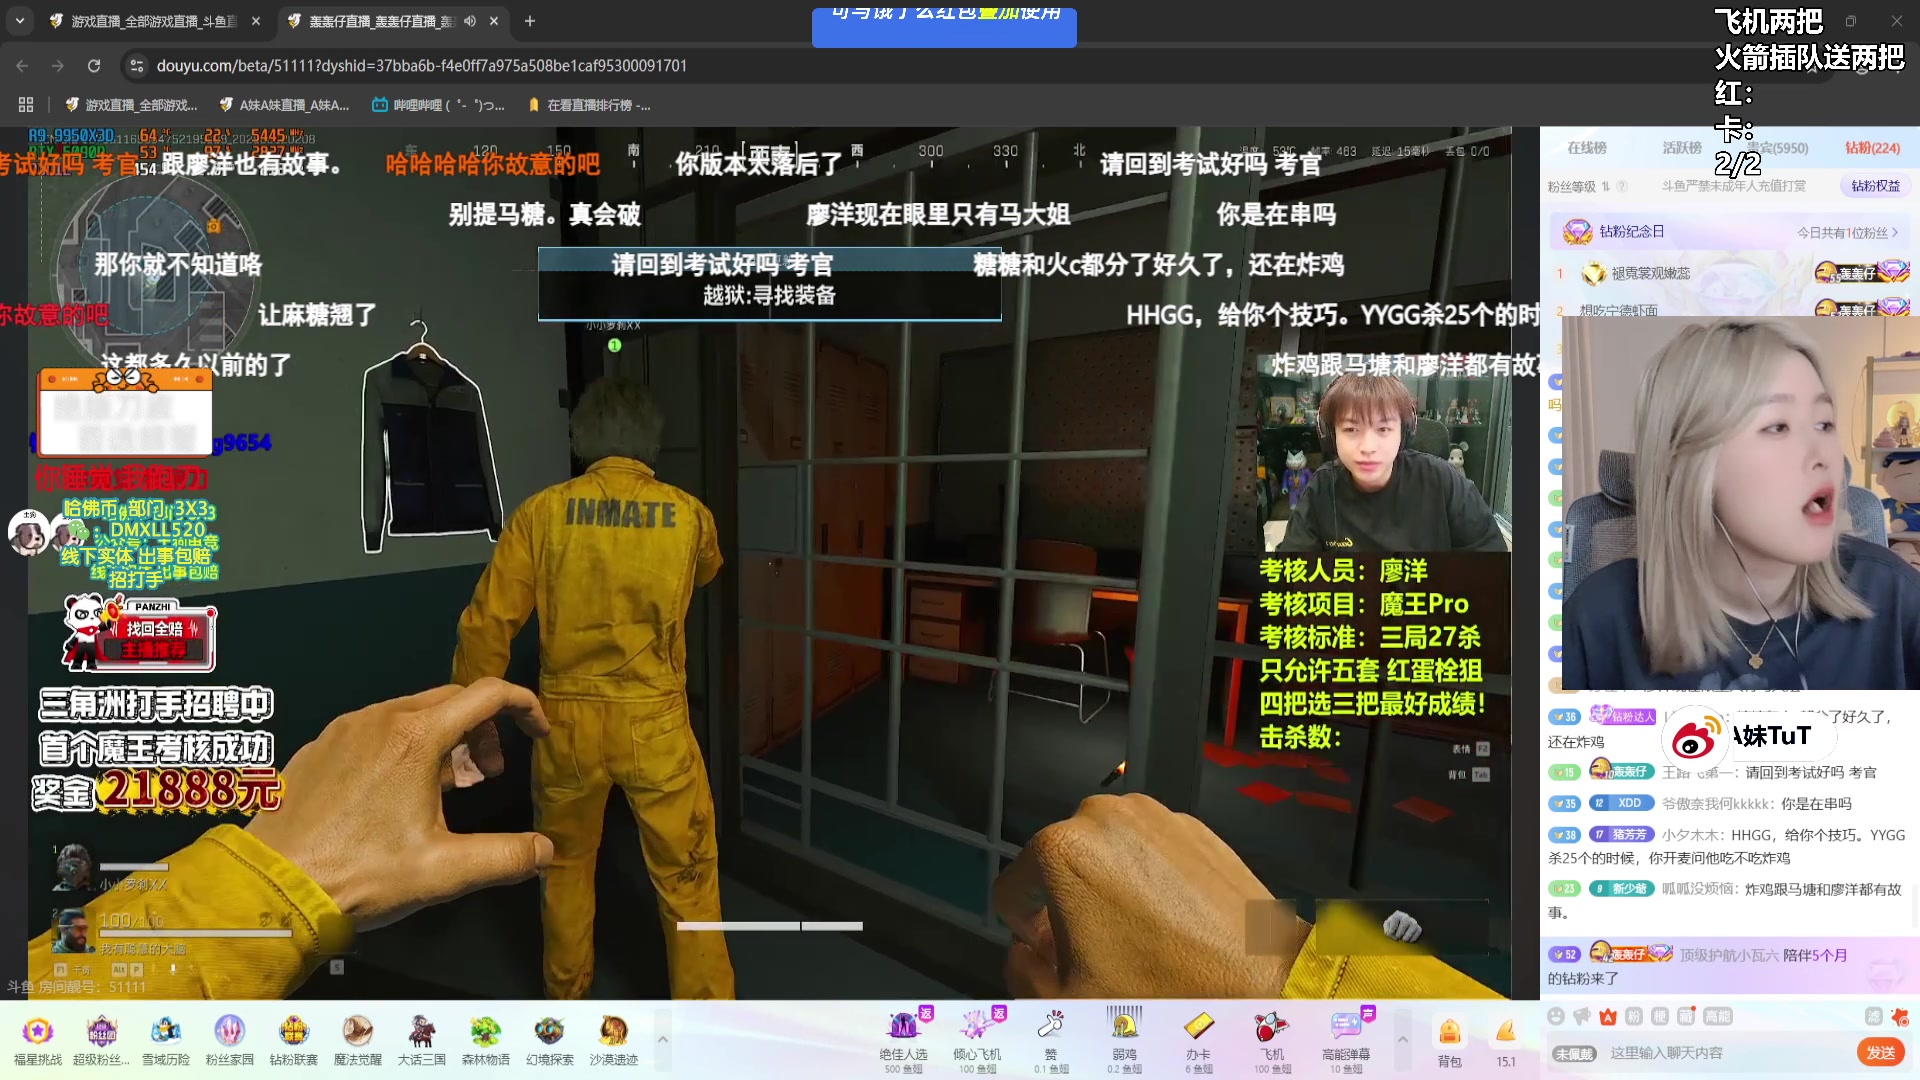Switch to the 钻粉(224) tab

[x=1872, y=148]
